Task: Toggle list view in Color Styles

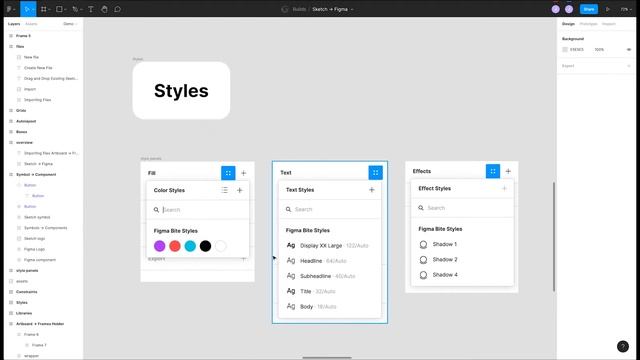Action: point(224,190)
